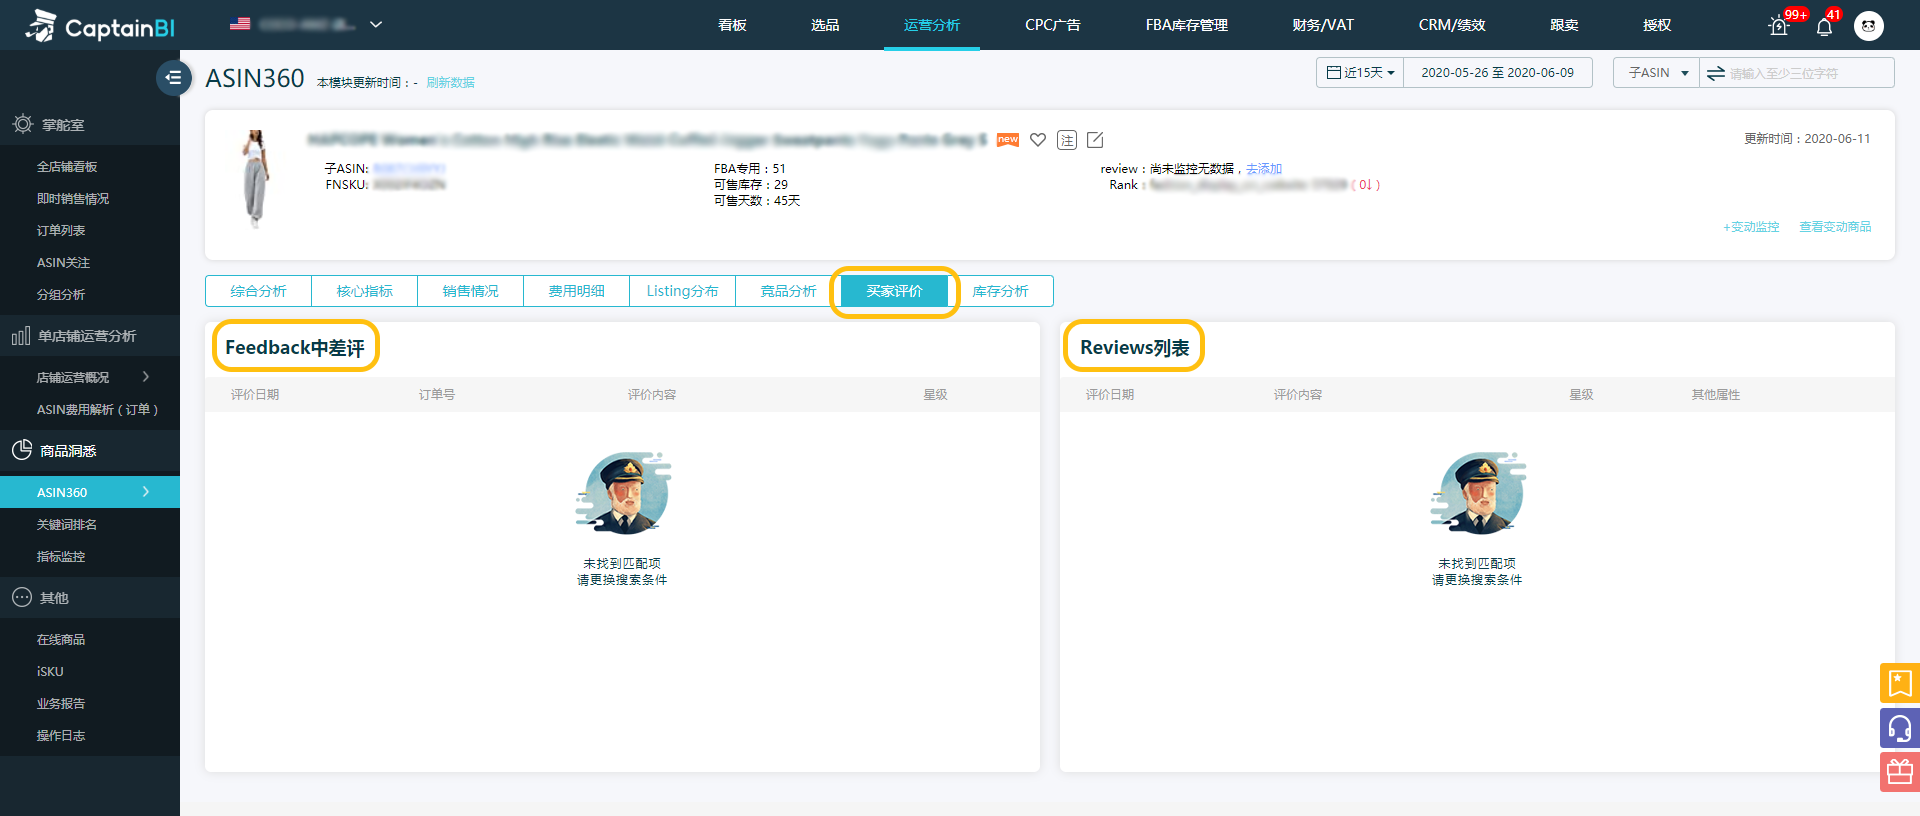This screenshot has height=816, width=1920.
Task: Expand the 店铺运营概况 chevron
Action: [x=146, y=377]
